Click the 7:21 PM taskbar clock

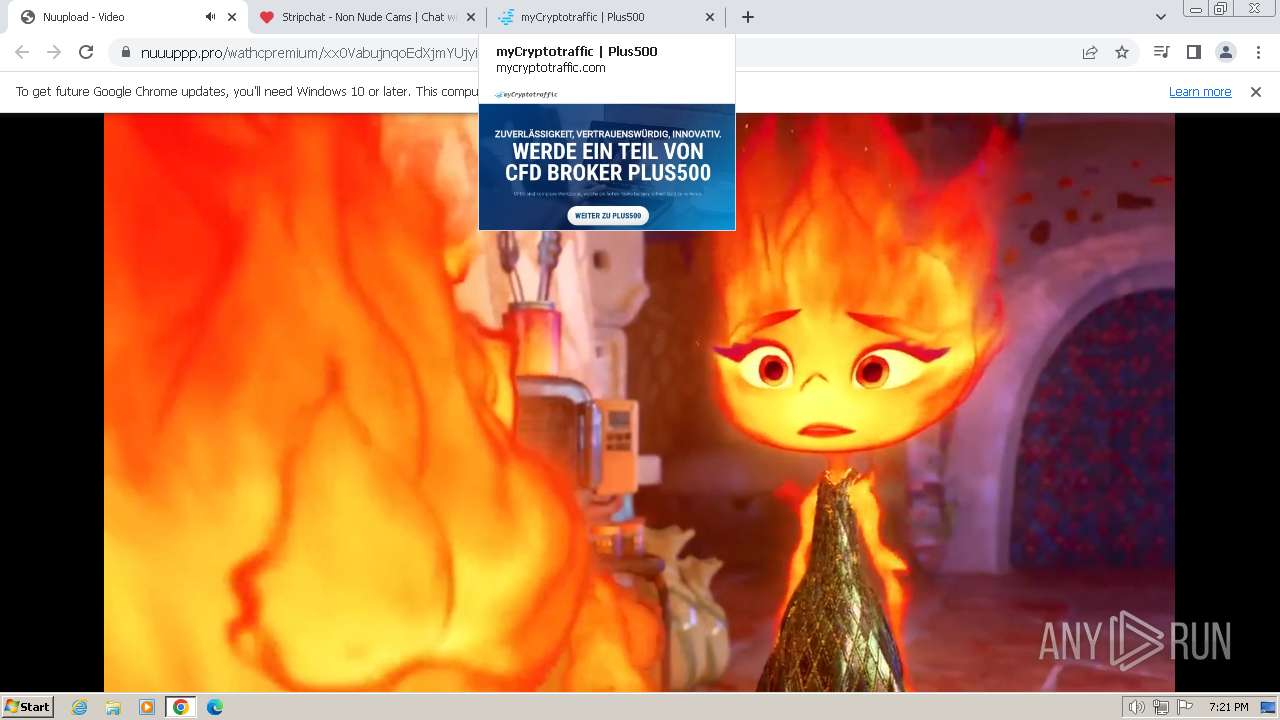[1228, 707]
